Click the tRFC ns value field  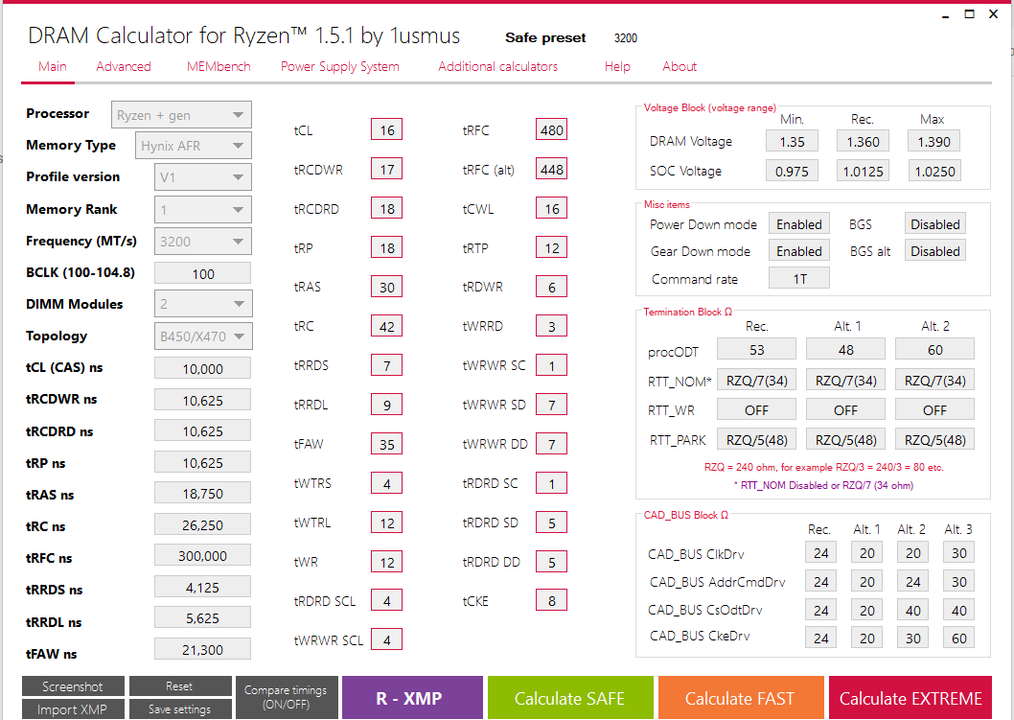(x=202, y=556)
